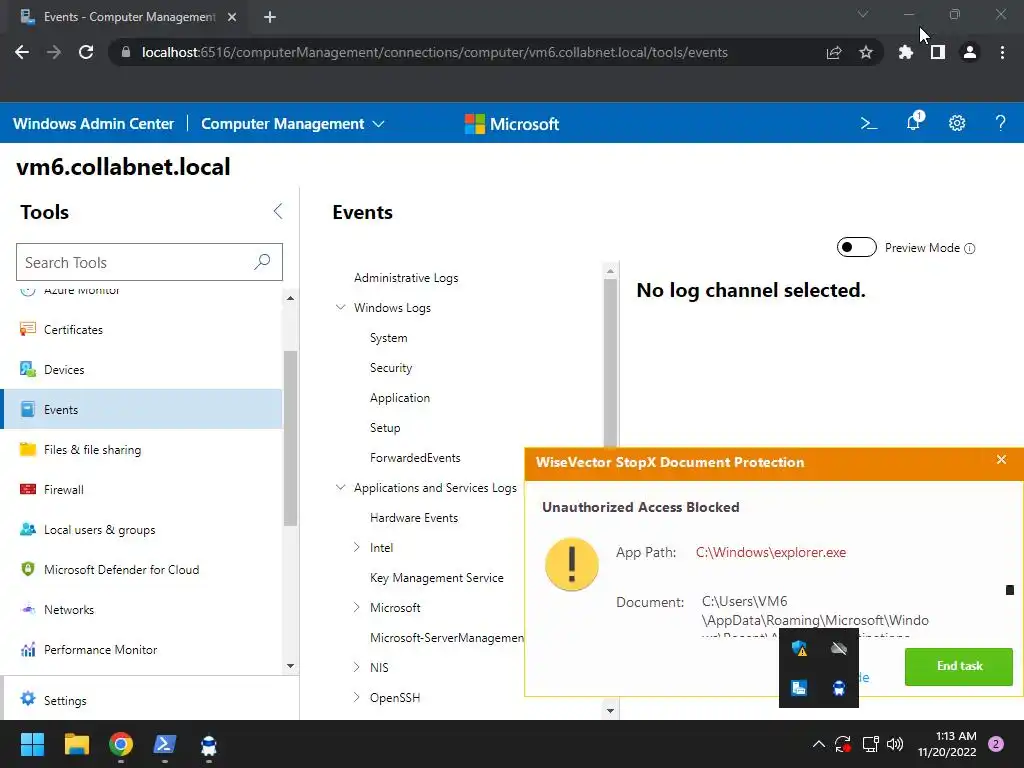The height and width of the screenshot is (768, 1024).
Task: Click the Networks tool icon
Action: point(27,609)
